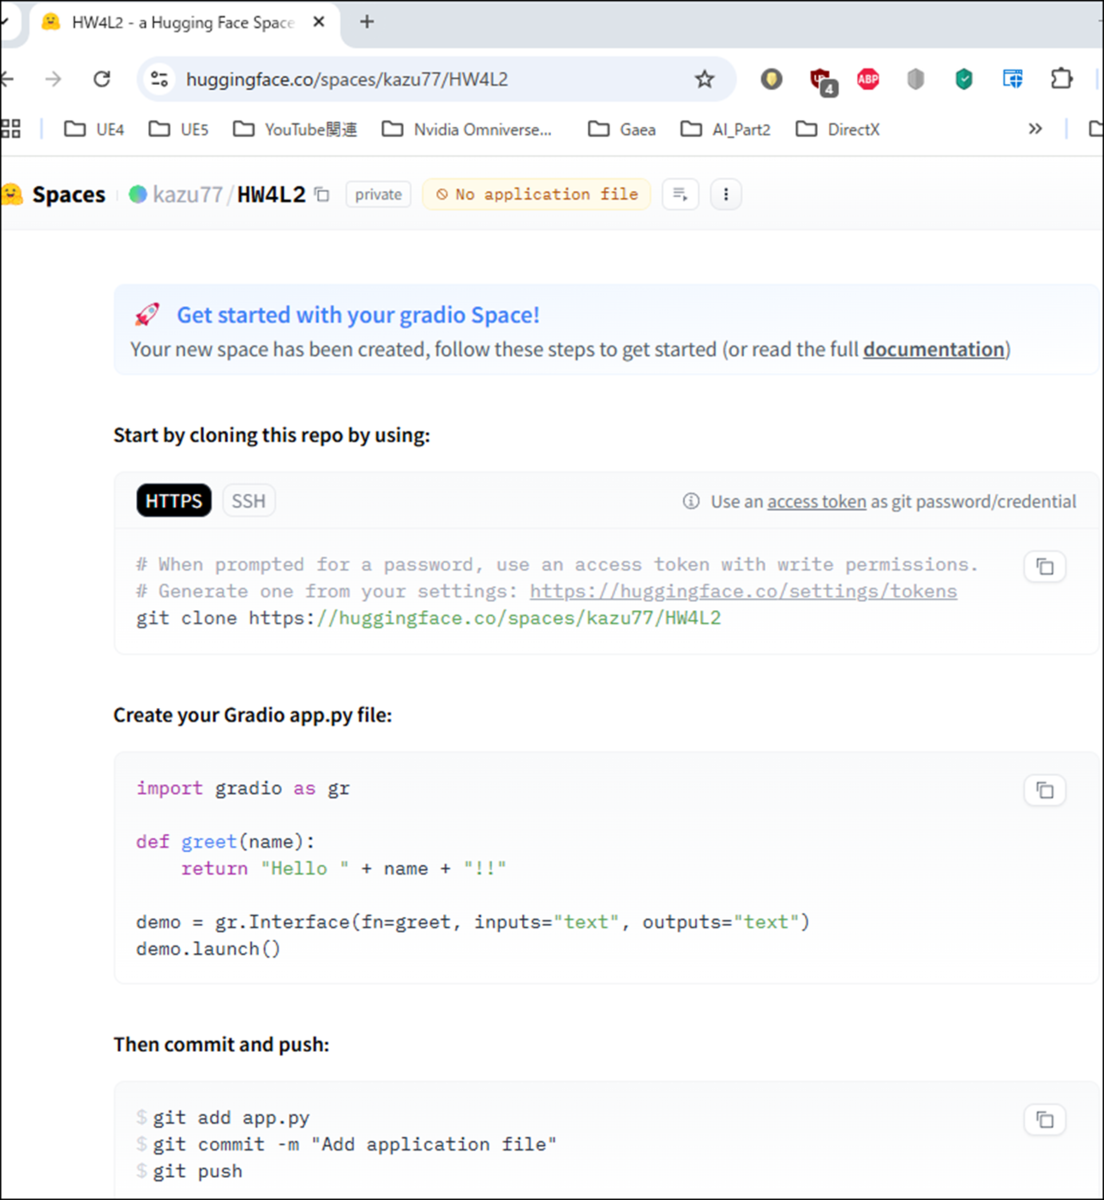Click the git clone URL text
The width and height of the screenshot is (1104, 1200).
(x=485, y=618)
